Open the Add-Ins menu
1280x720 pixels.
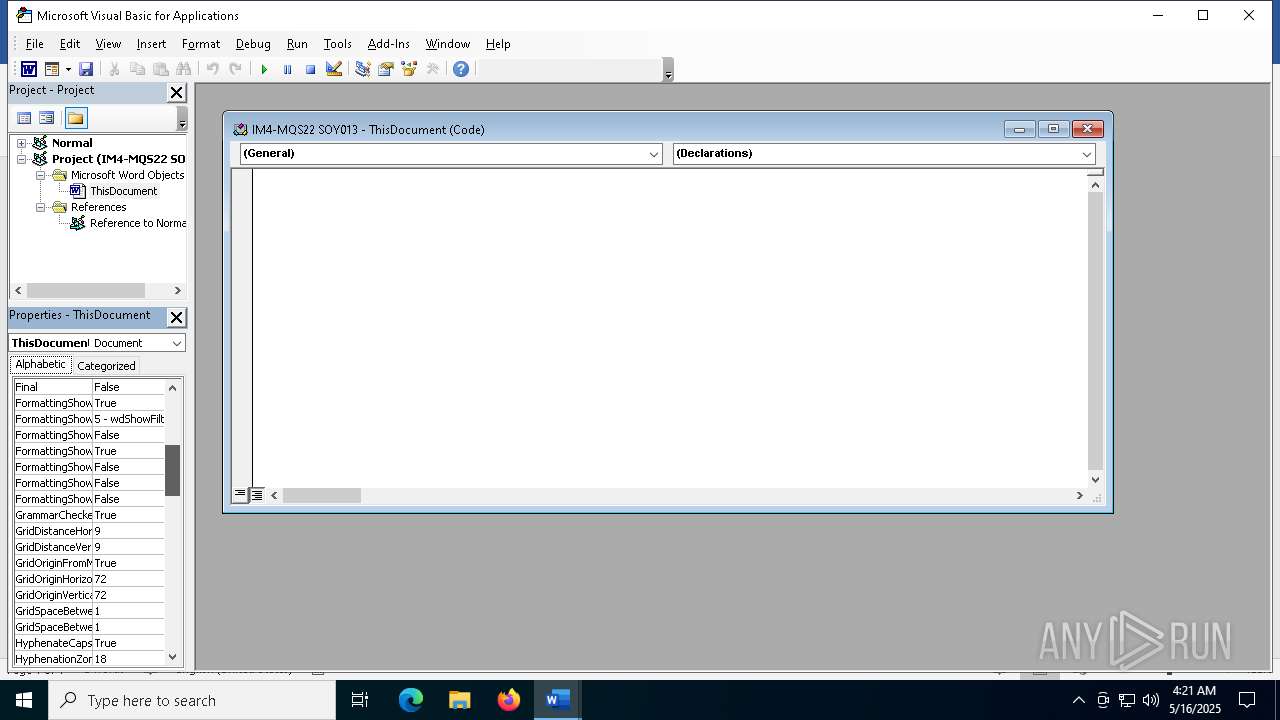point(388,44)
